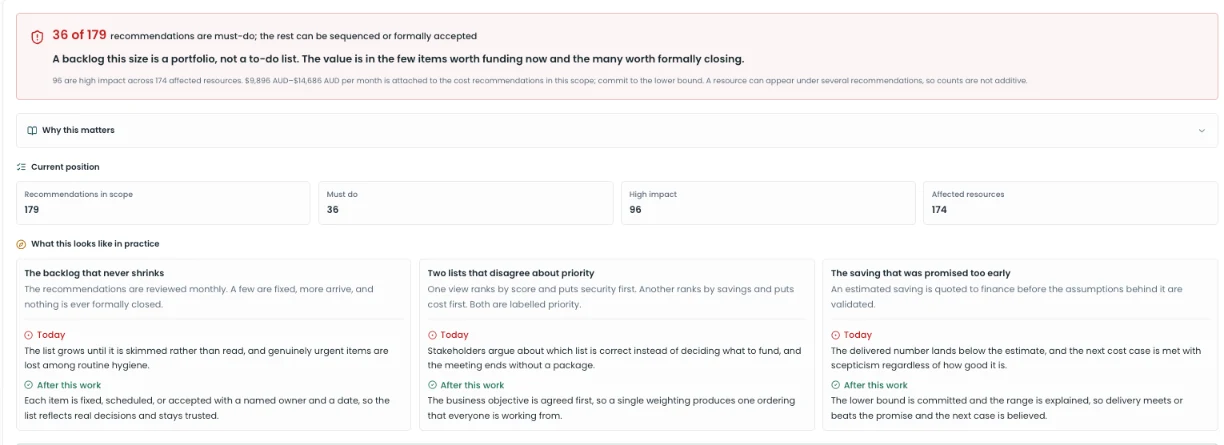Click Today clock icon in Two lists that disagree card
The height and width of the screenshot is (445, 1224).
pos(432,335)
